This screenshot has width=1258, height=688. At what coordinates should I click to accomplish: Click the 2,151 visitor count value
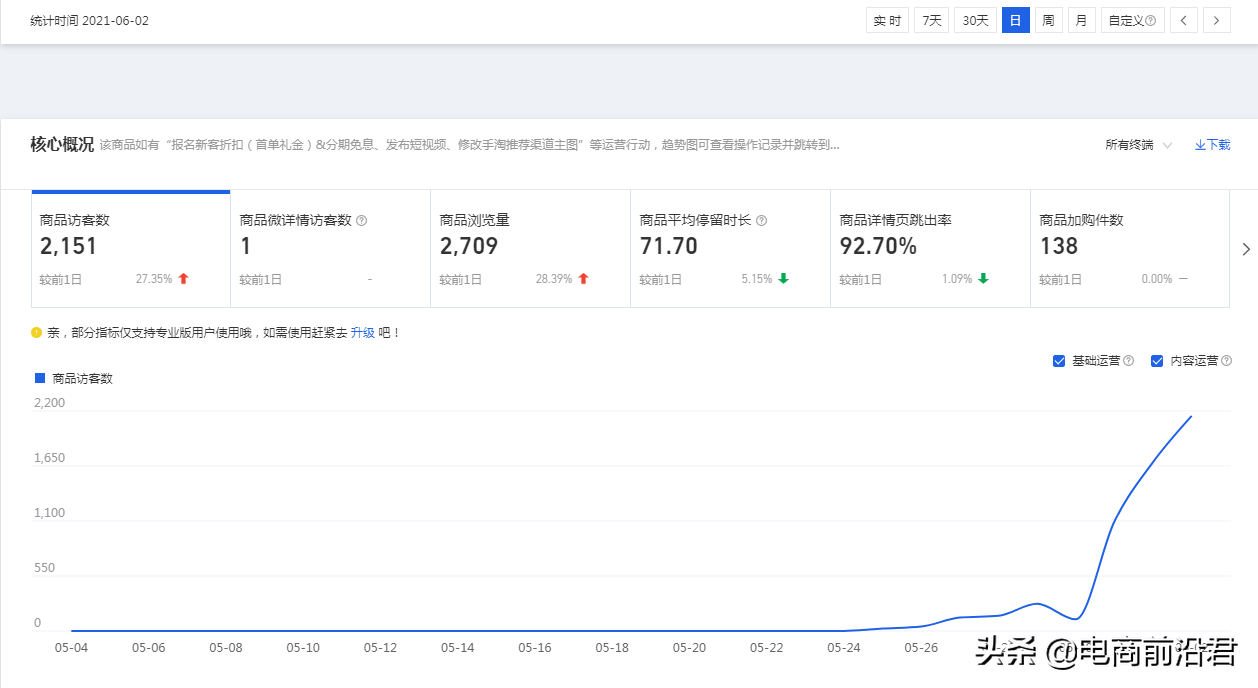pos(69,246)
